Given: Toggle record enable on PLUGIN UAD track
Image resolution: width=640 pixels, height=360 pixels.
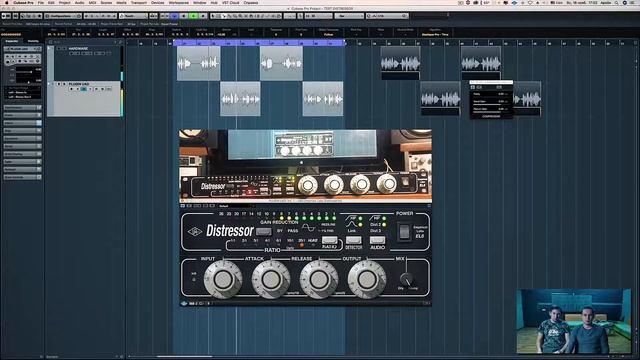Looking at the screenshot, I should 71,89.
